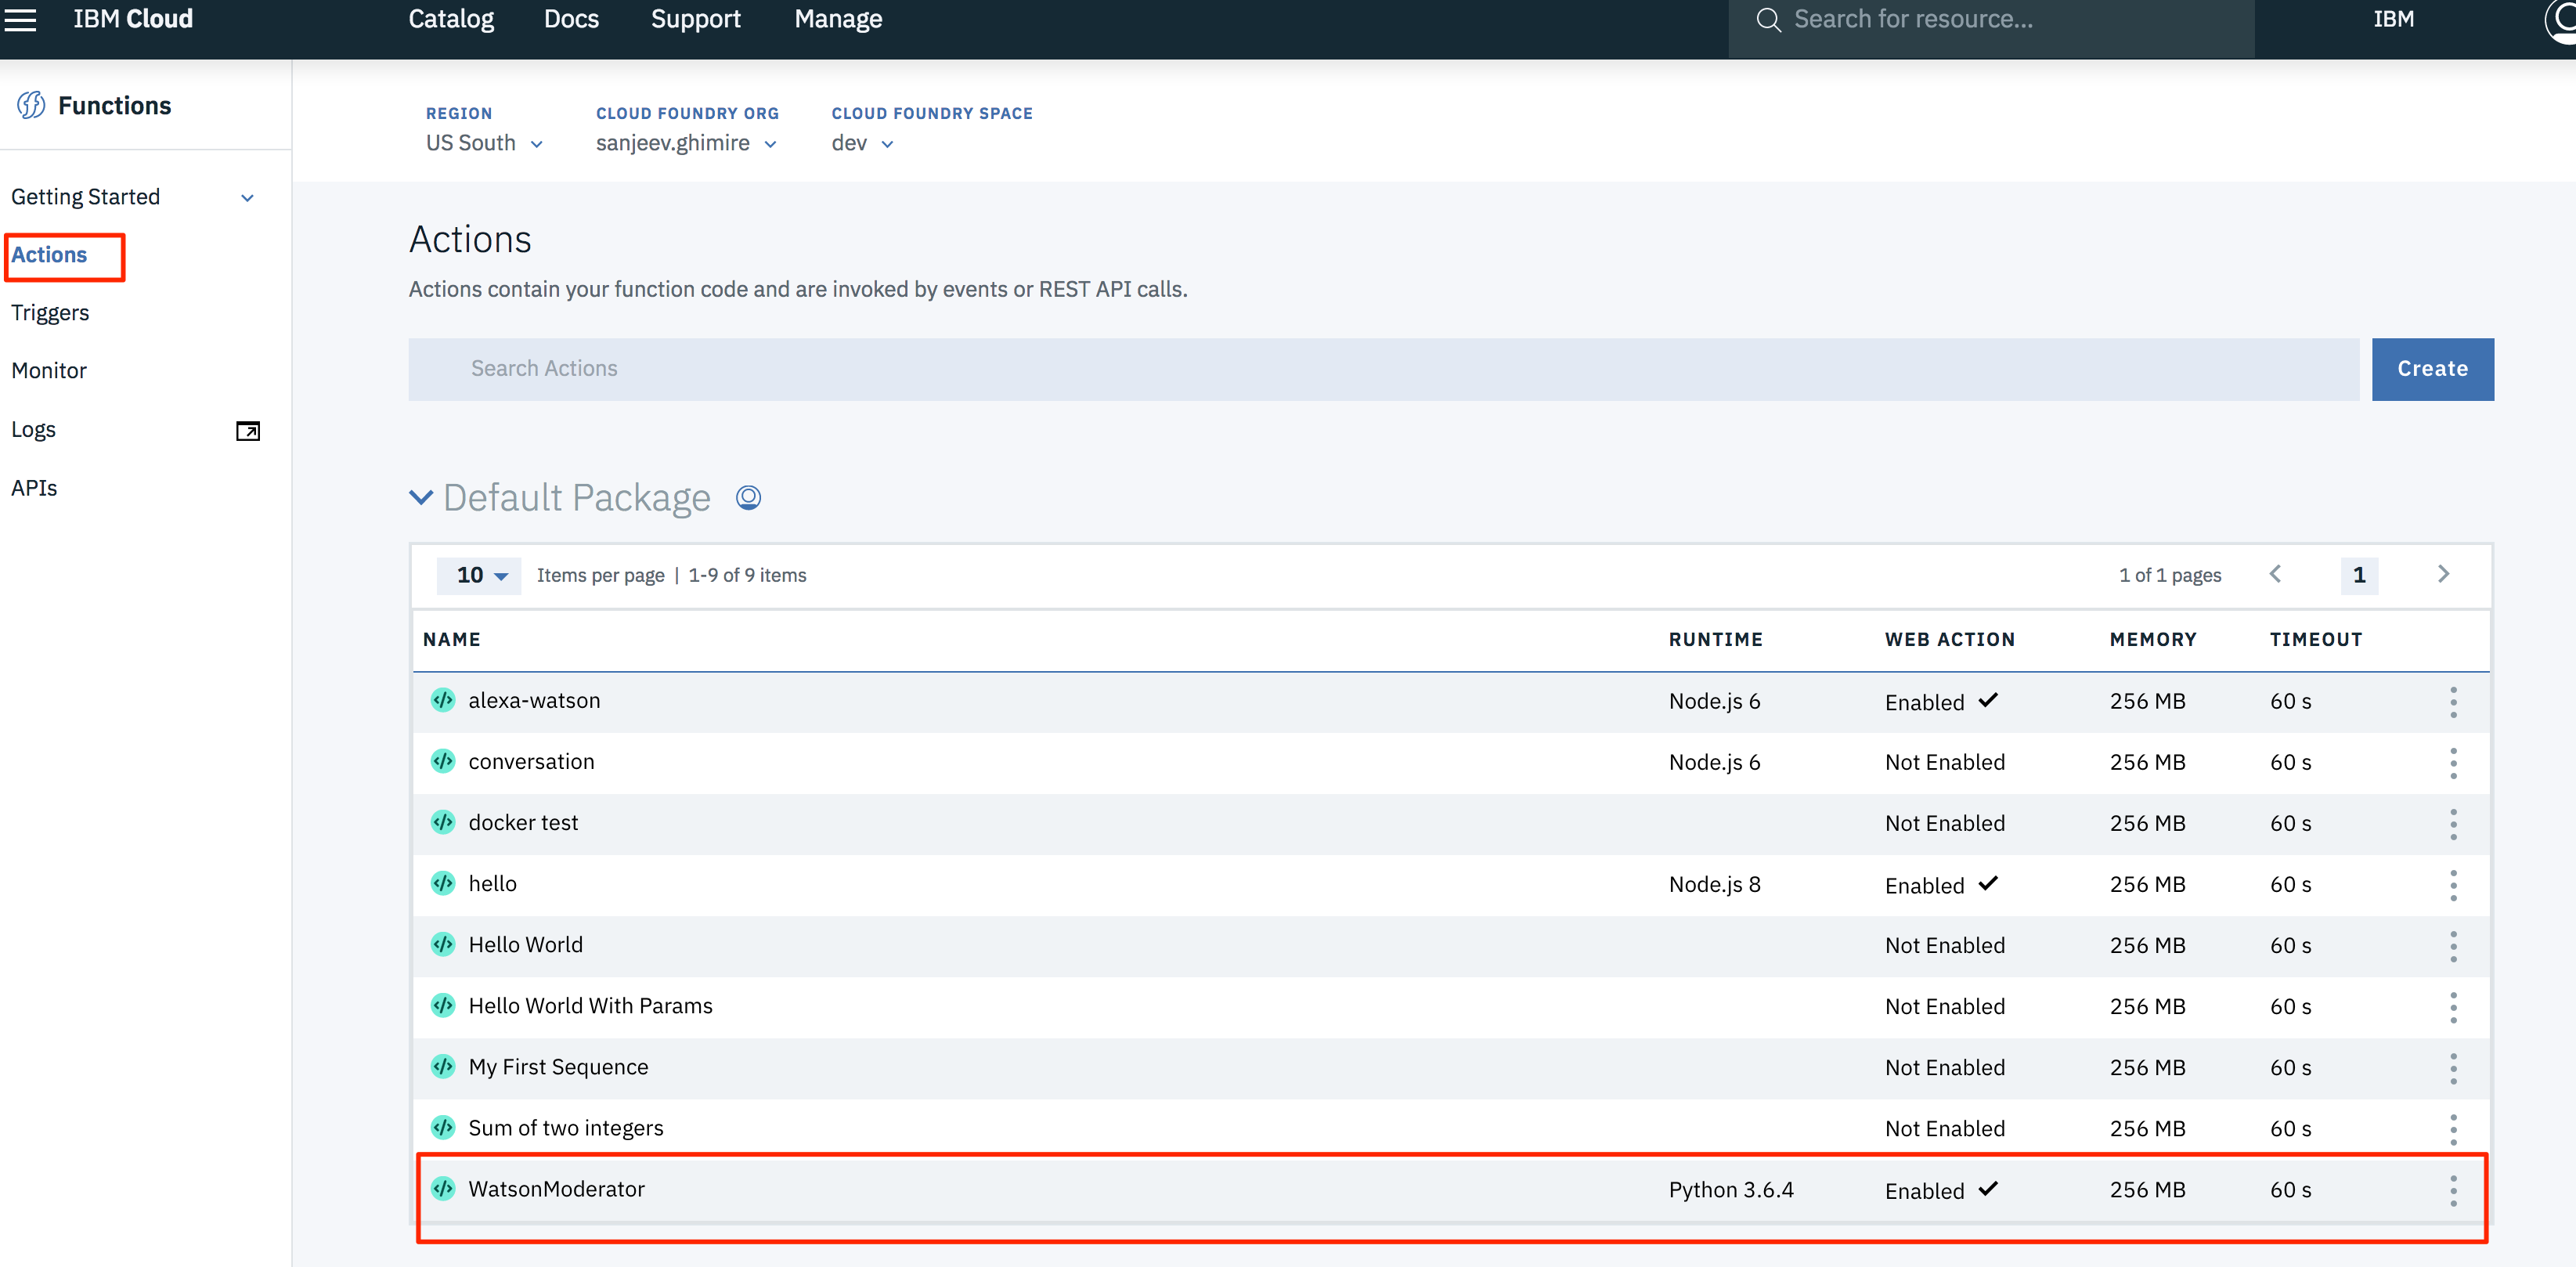This screenshot has width=2576, height=1267.
Task: Collapse the Default Package section
Action: pyautogui.click(x=421, y=497)
